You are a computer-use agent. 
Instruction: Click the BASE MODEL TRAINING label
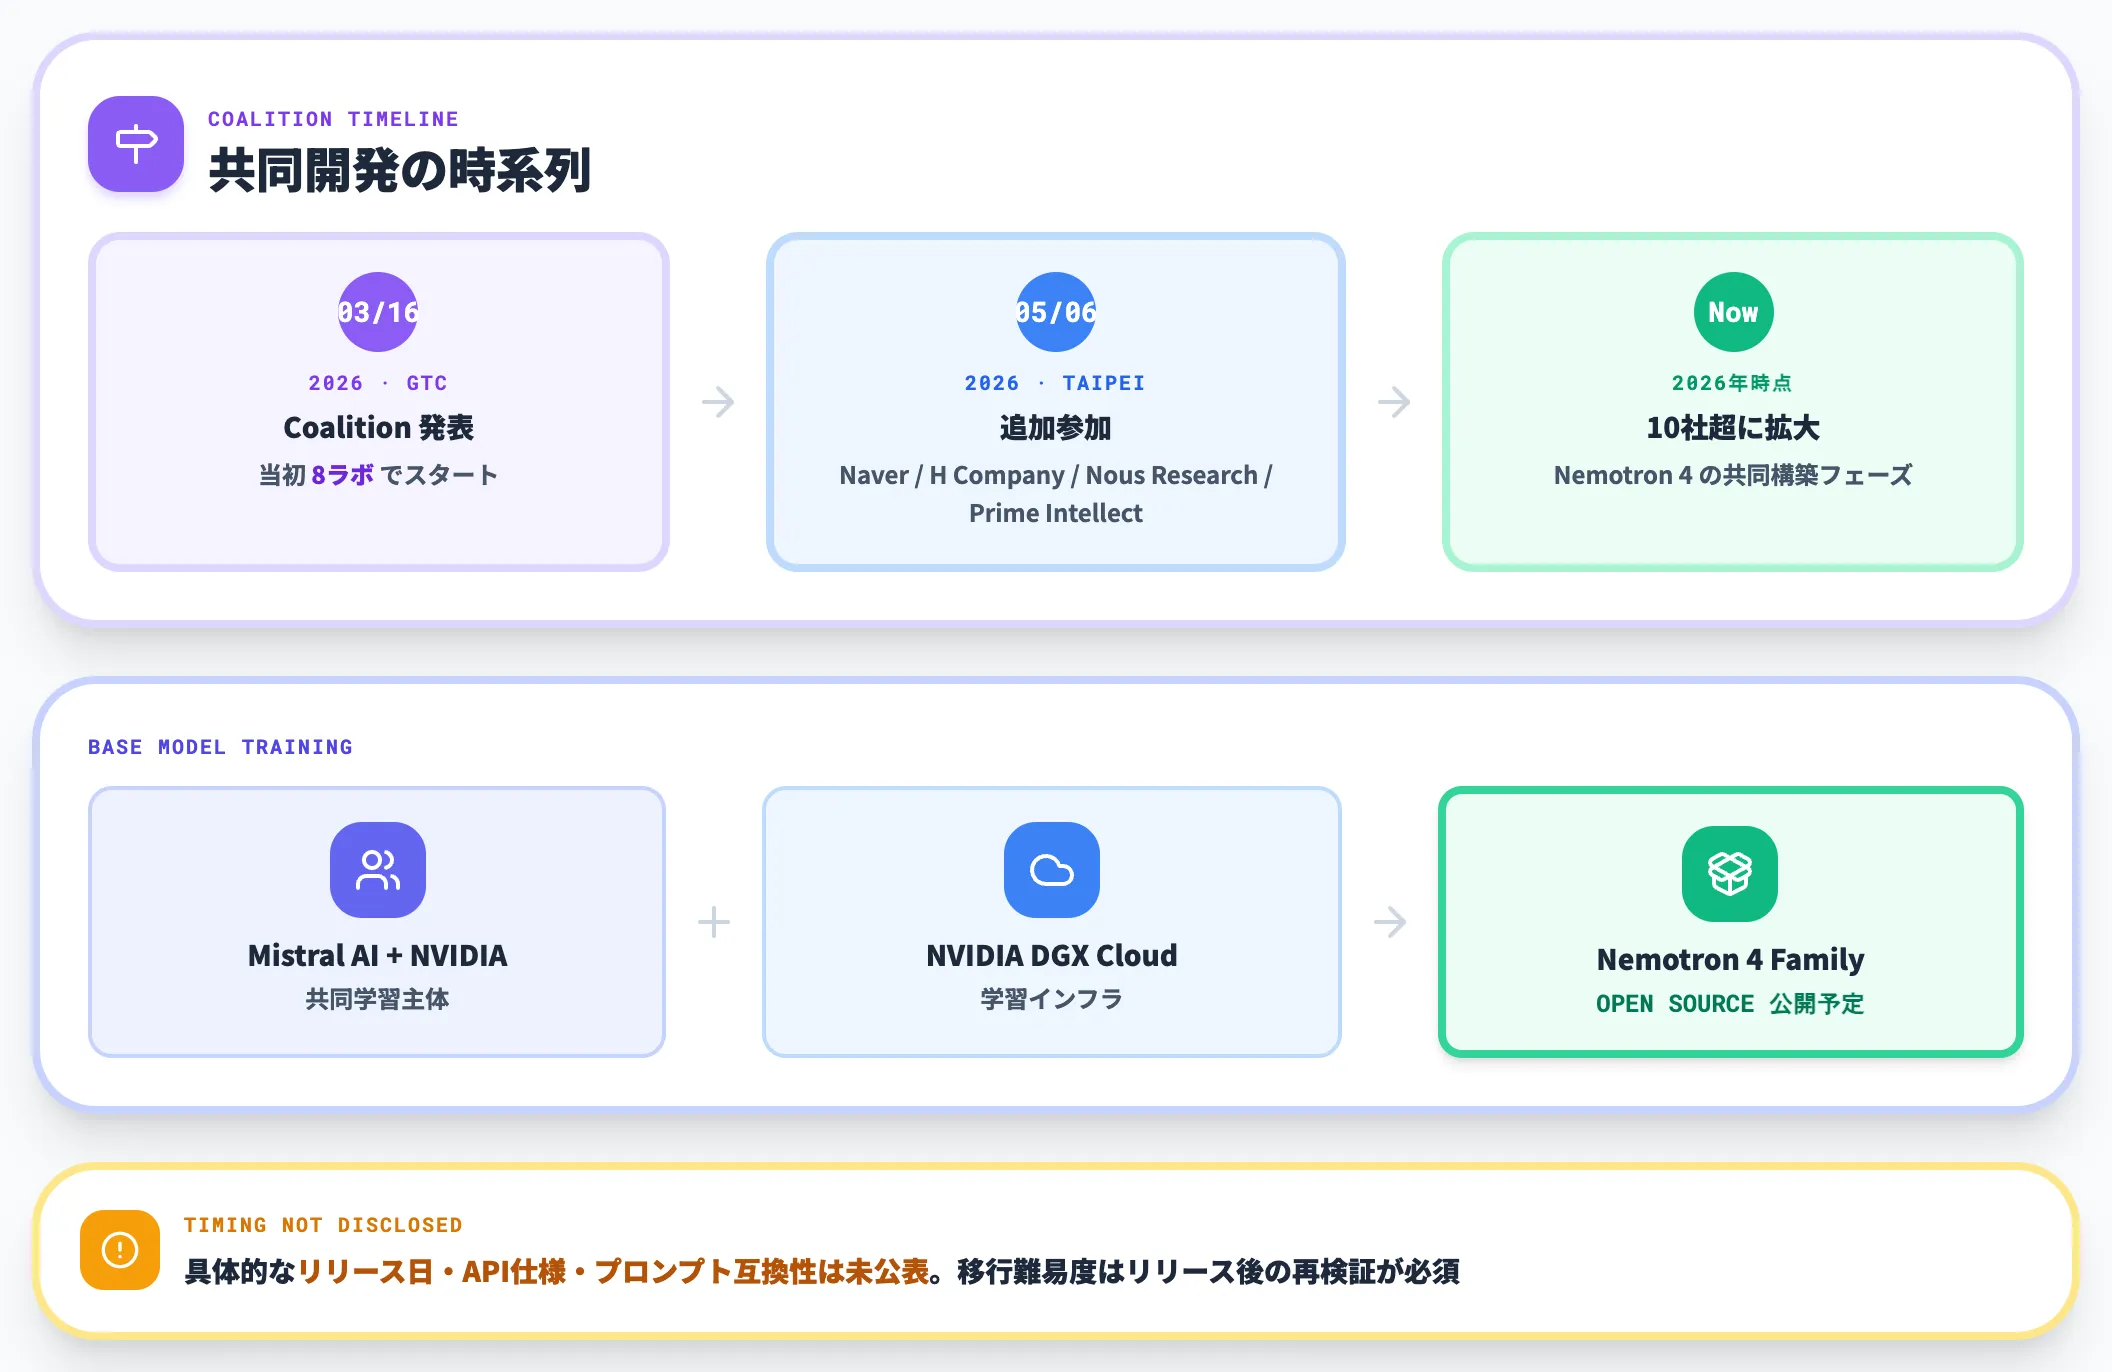(220, 747)
